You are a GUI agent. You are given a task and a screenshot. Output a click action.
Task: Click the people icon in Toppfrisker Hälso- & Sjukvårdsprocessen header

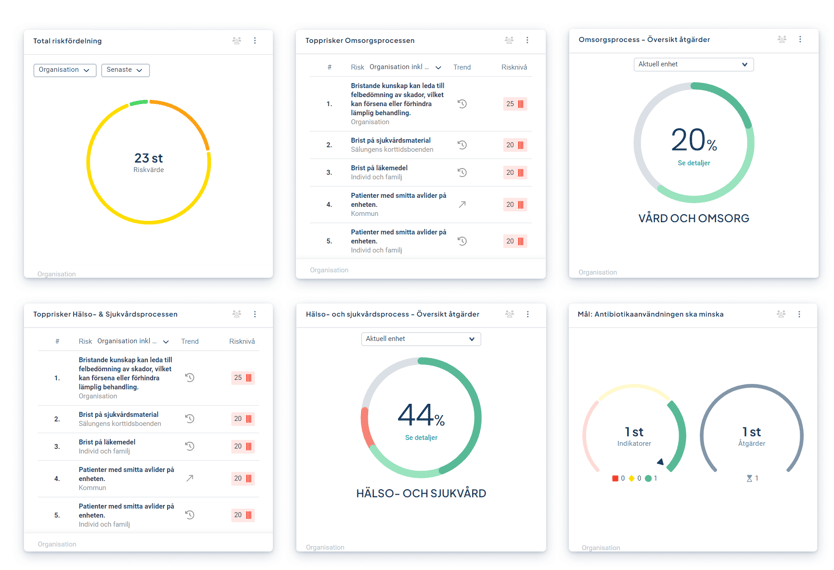(237, 314)
